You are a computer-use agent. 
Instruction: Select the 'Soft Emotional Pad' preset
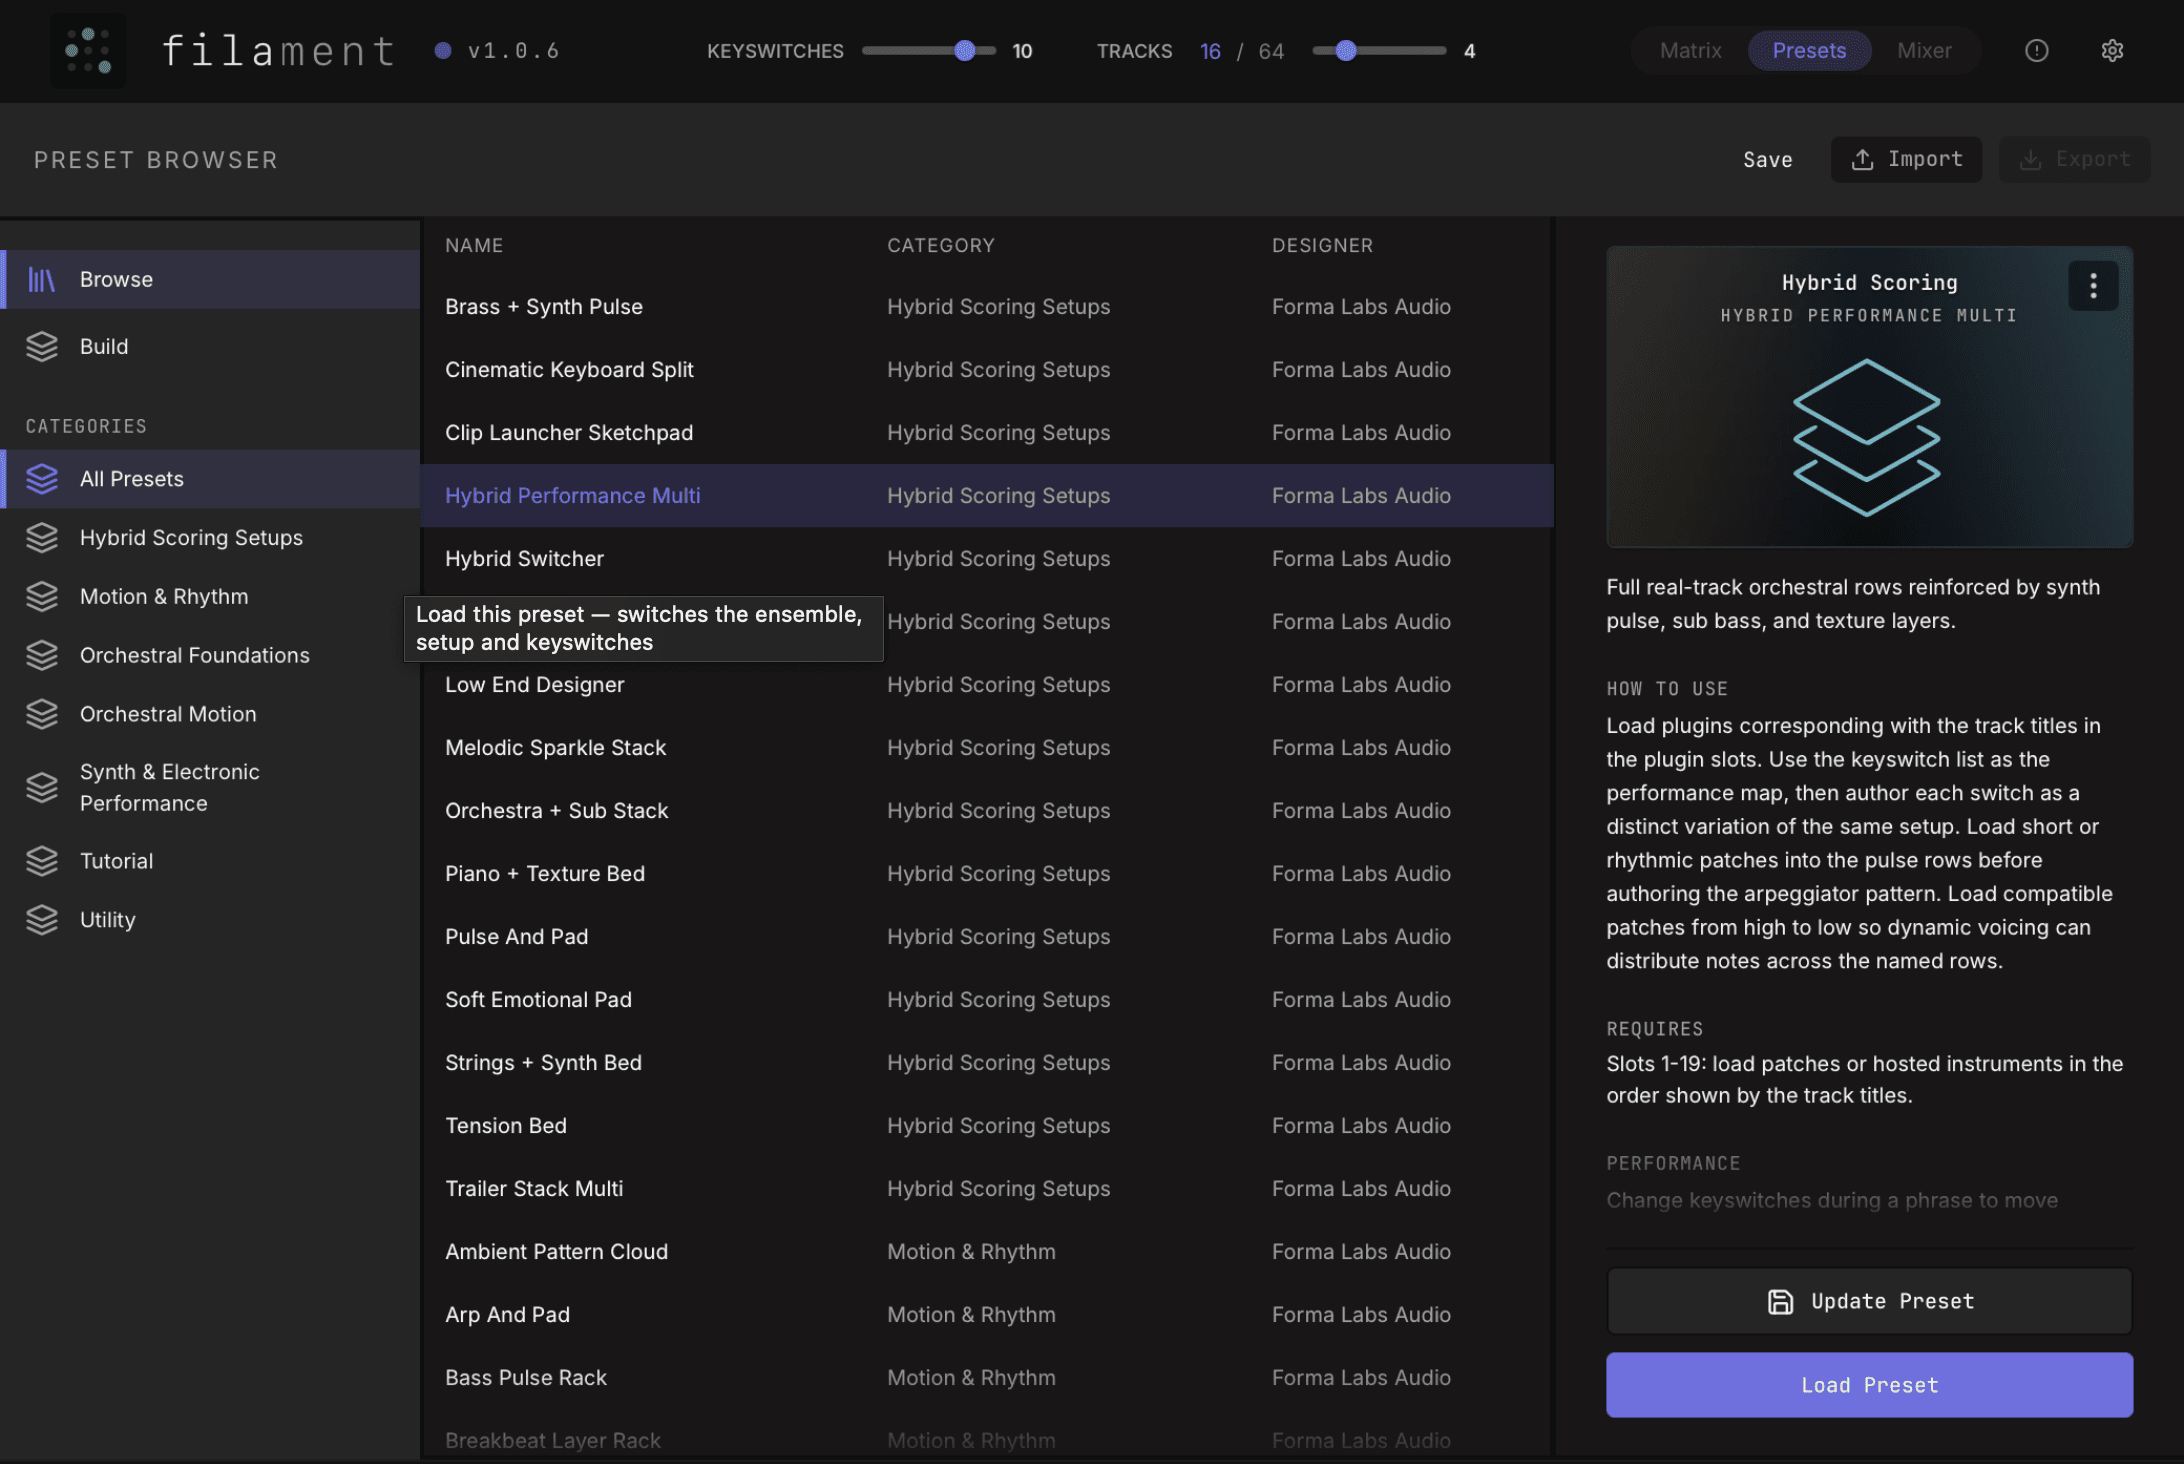tap(987, 1000)
